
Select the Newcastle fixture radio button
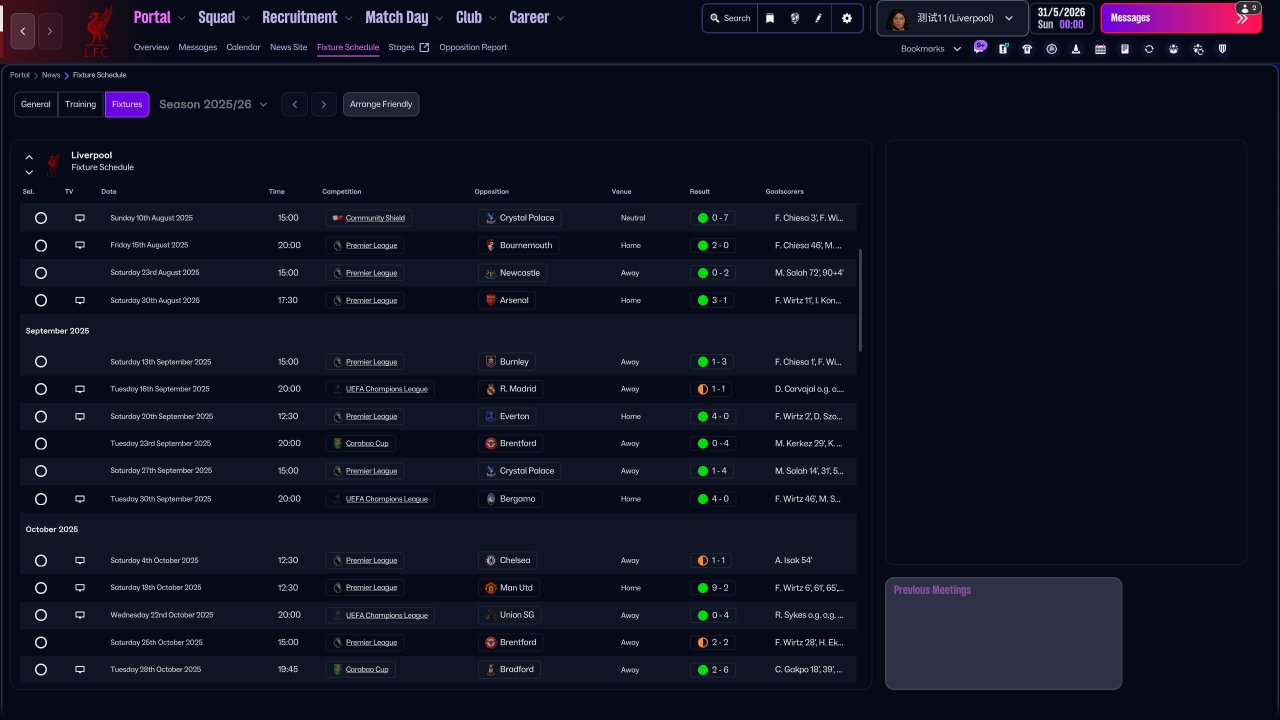pyautogui.click(x=41, y=273)
